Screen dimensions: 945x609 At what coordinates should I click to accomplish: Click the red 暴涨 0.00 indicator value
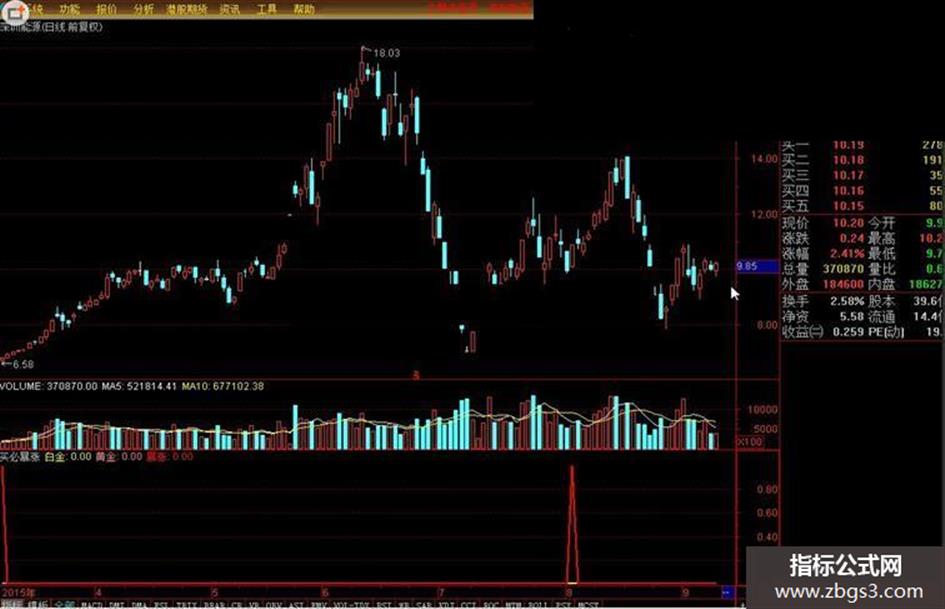[170, 456]
